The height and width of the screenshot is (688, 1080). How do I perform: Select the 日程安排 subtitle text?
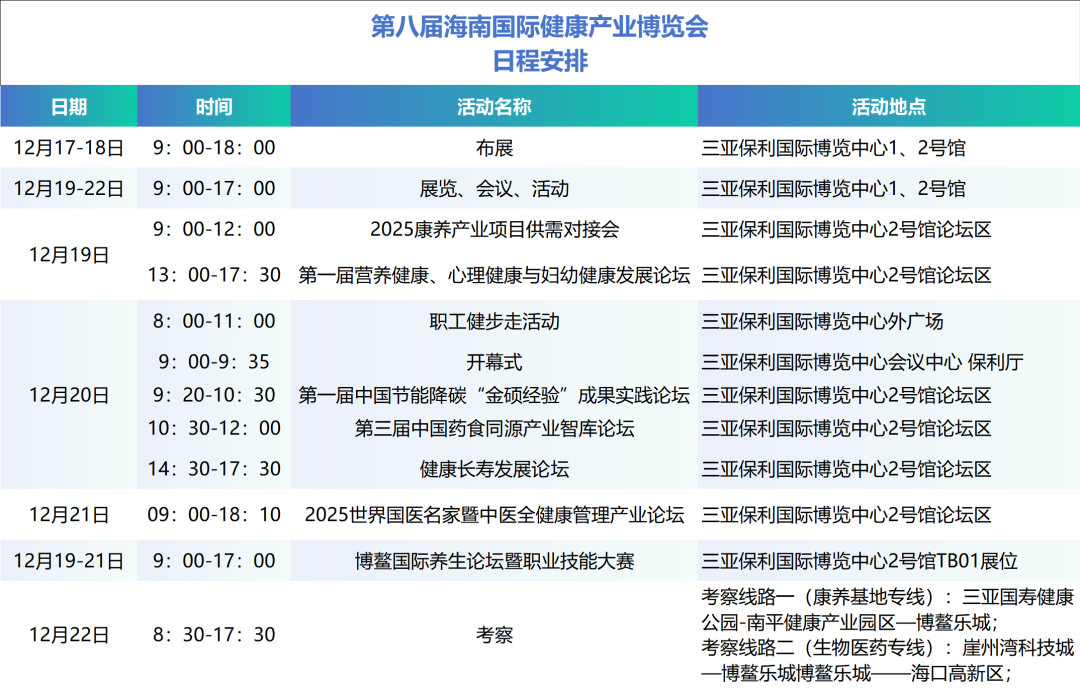[x=540, y=61]
